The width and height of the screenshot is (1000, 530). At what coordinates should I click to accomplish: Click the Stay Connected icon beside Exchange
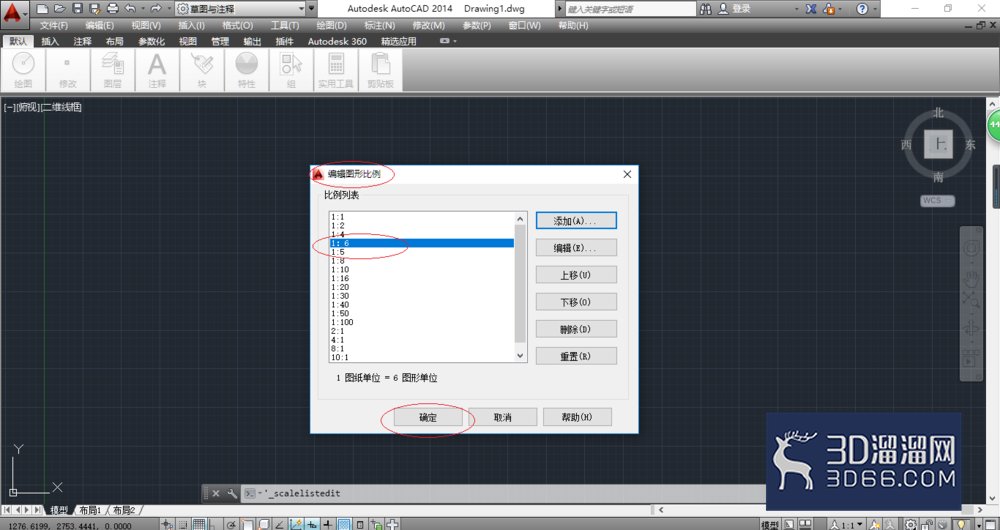[x=829, y=9]
